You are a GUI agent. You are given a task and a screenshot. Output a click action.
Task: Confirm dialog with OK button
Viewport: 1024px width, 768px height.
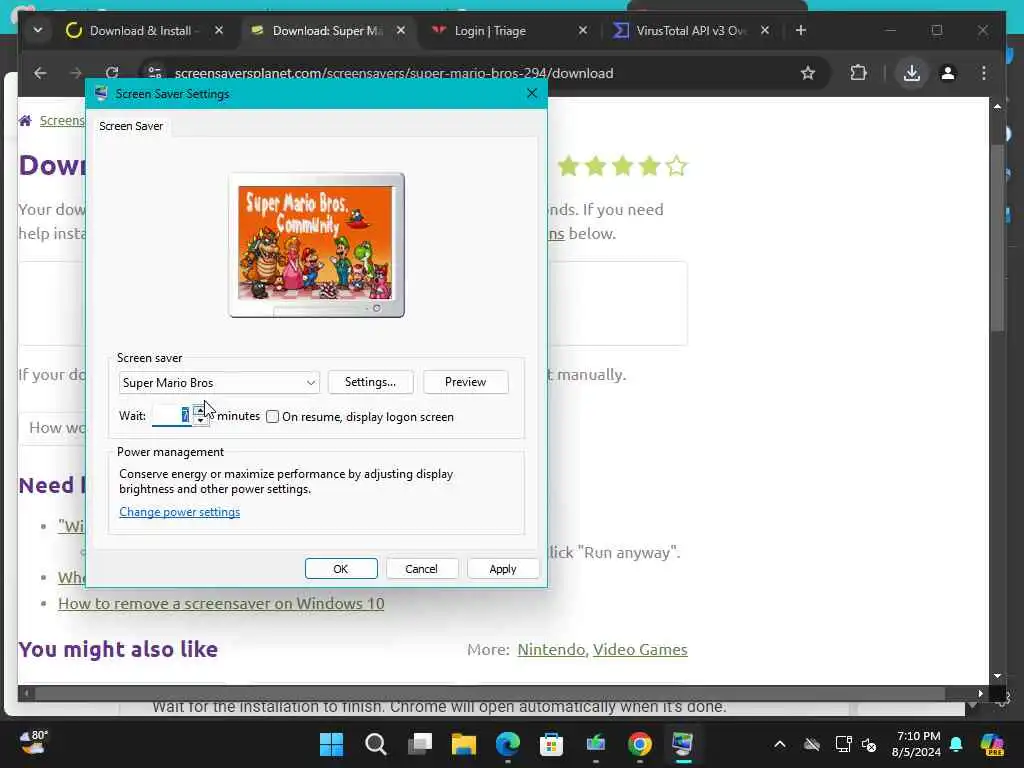(341, 569)
